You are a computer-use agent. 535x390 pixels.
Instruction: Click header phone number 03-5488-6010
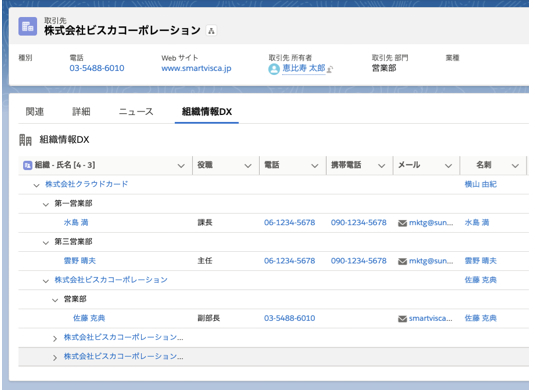tap(97, 68)
